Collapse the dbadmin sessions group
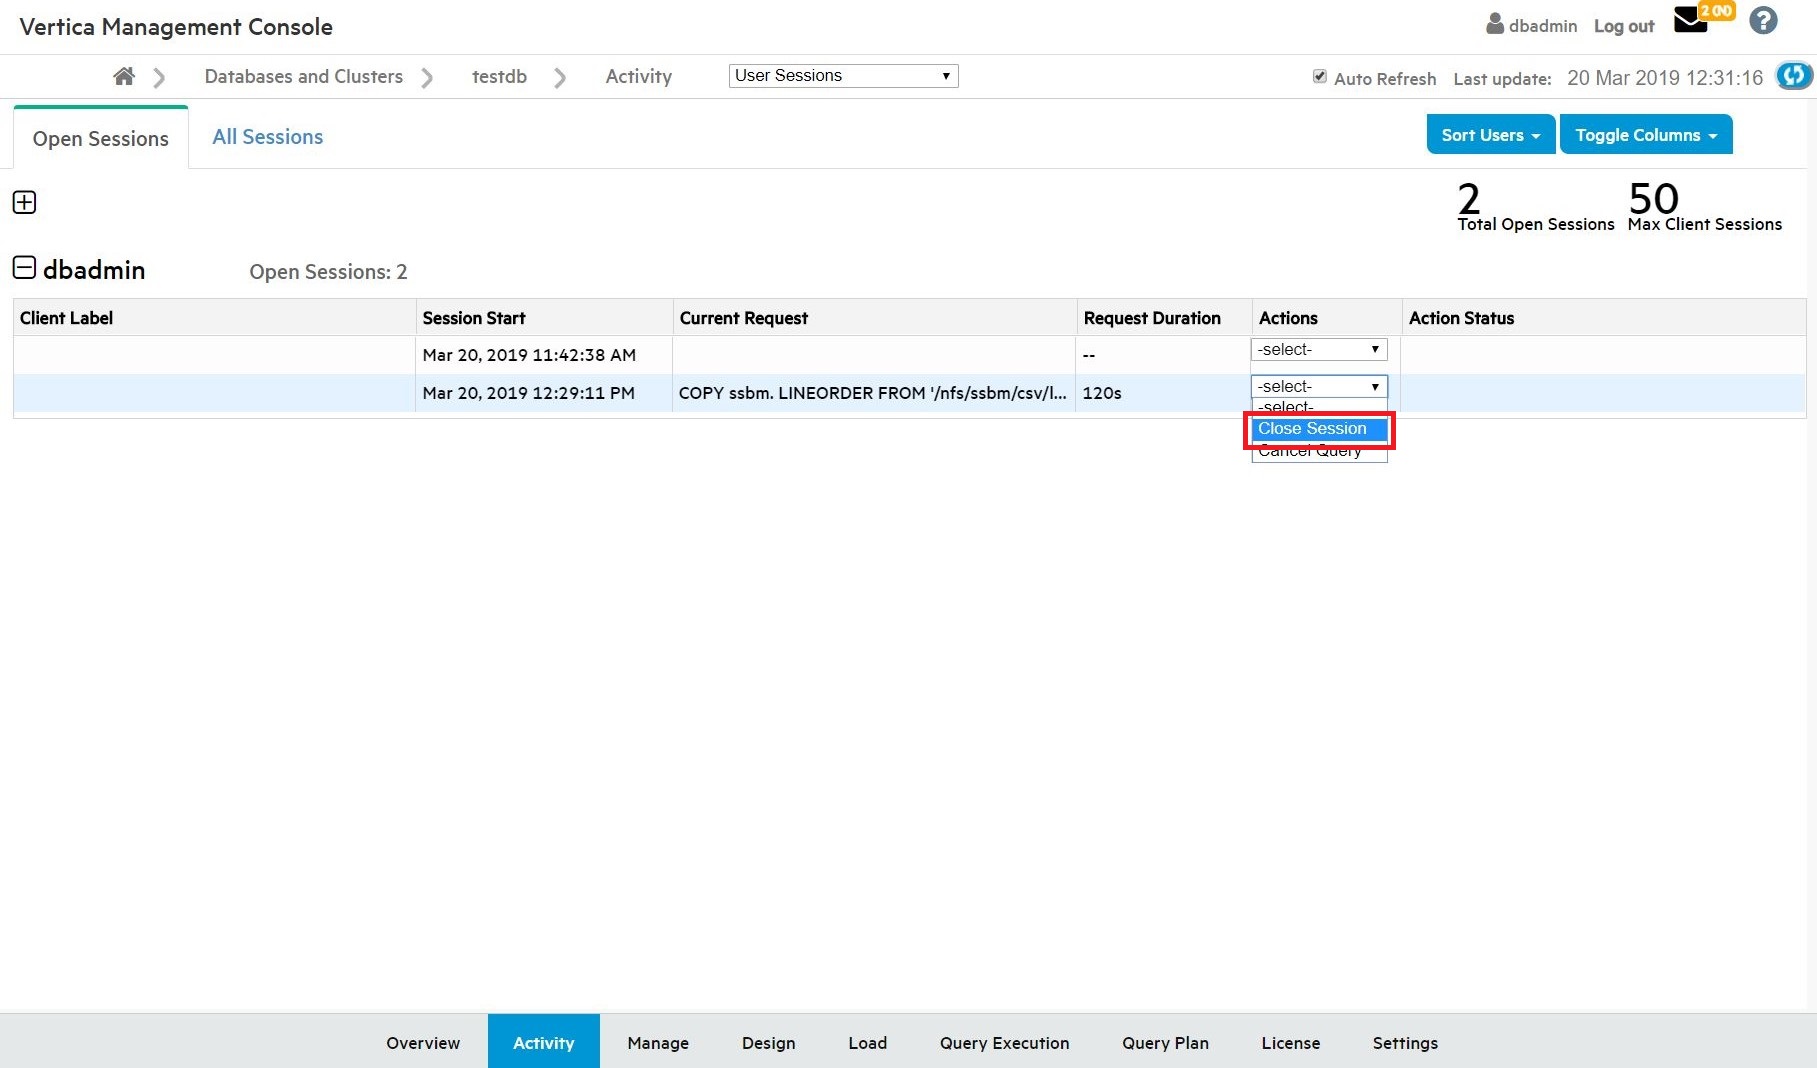Image resolution: width=1817 pixels, height=1068 pixels. coord(24,268)
